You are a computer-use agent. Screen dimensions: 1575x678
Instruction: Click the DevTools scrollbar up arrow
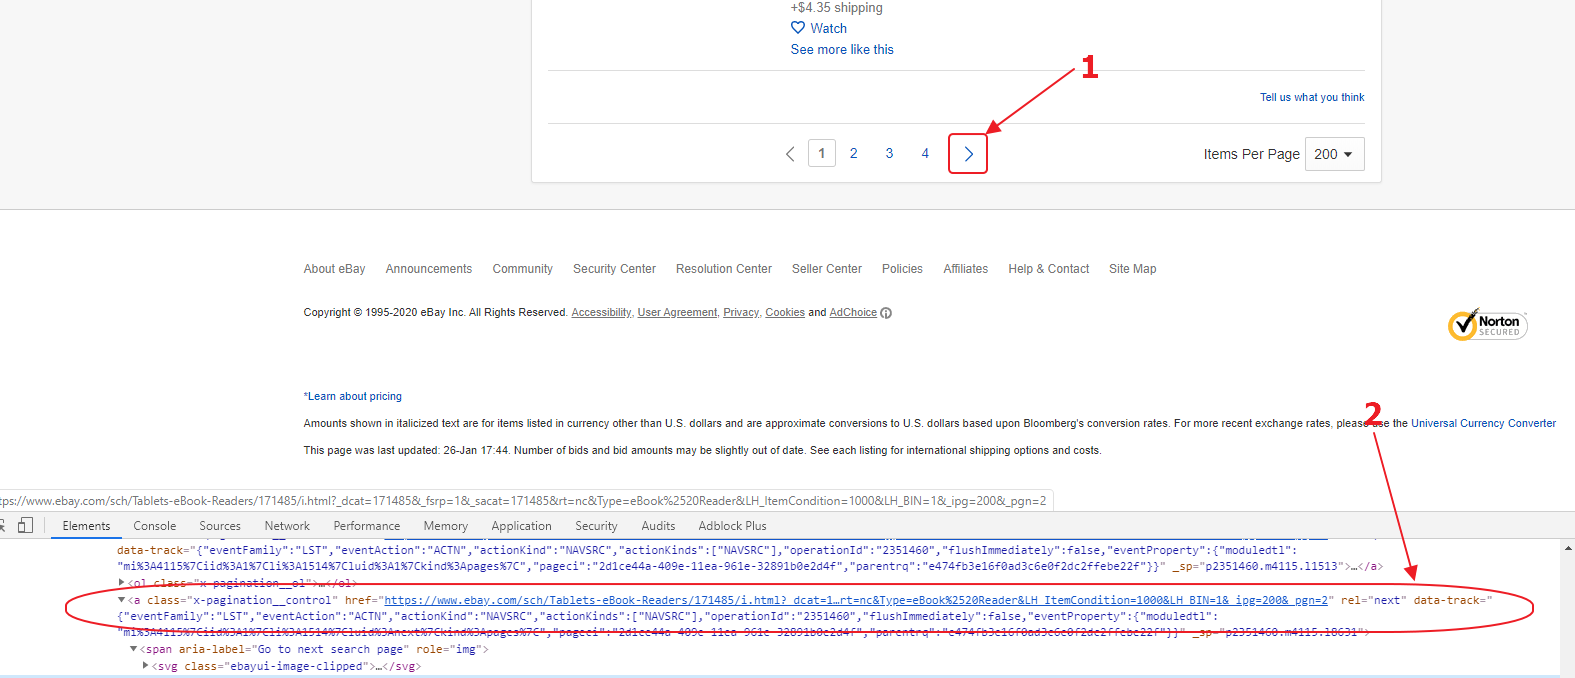pos(1567,548)
